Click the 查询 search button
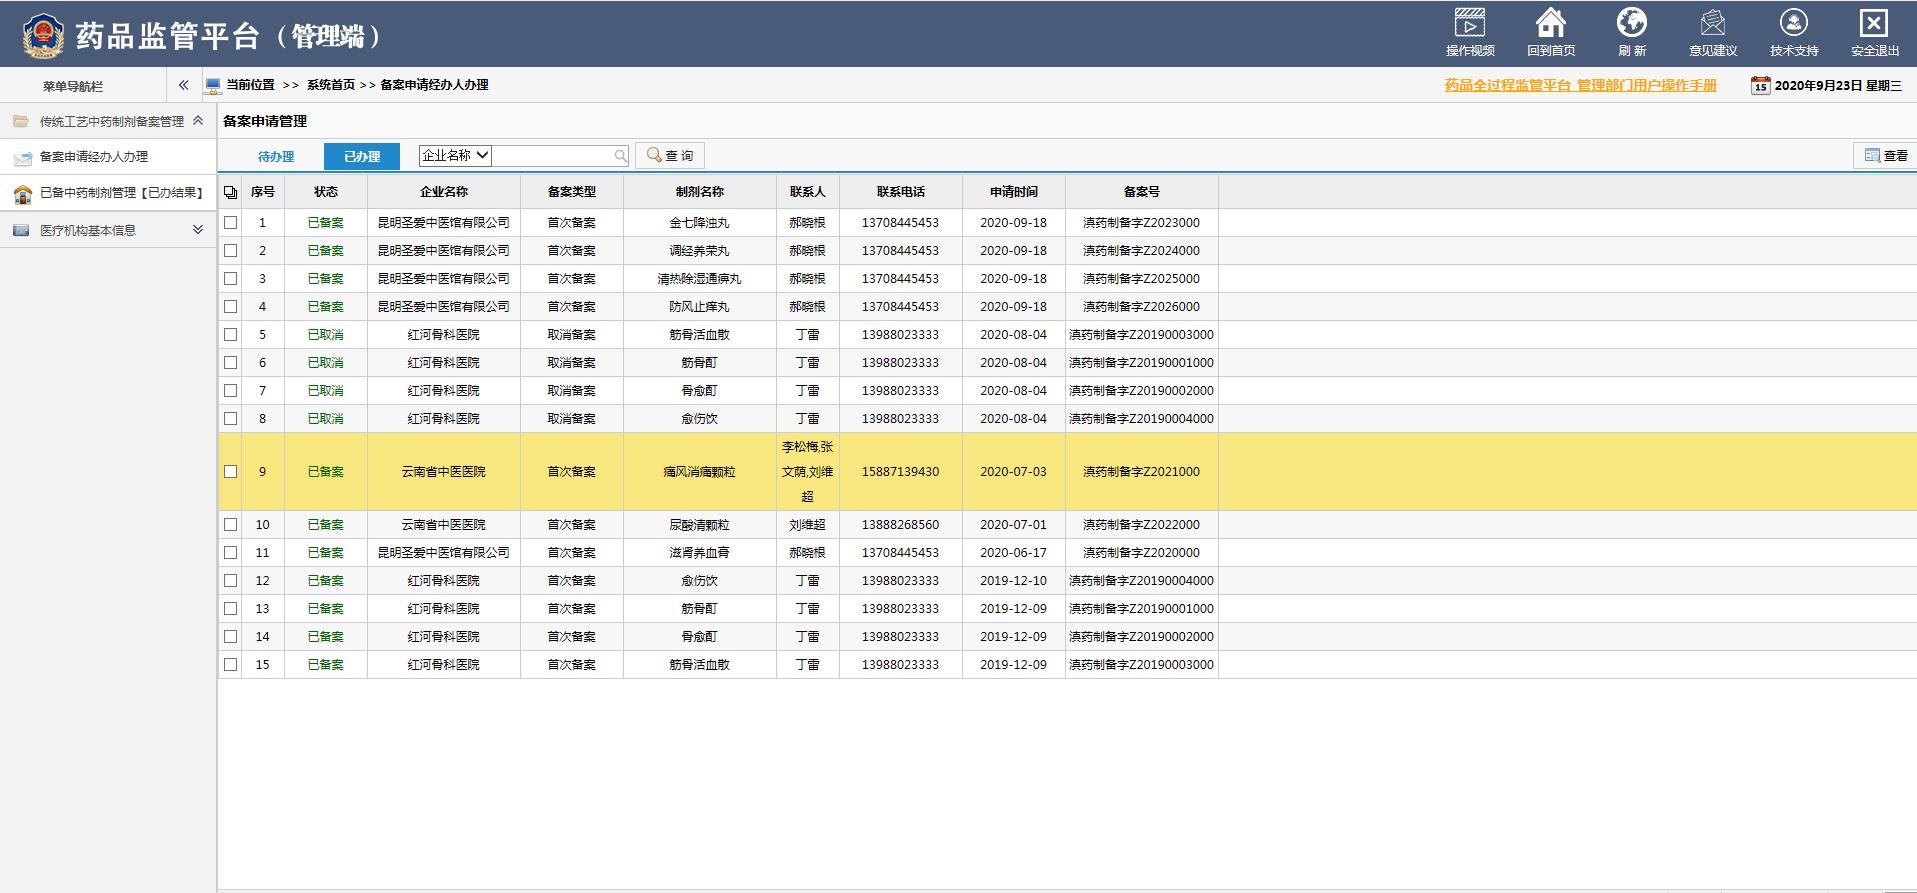Image resolution: width=1917 pixels, height=893 pixels. [x=670, y=156]
